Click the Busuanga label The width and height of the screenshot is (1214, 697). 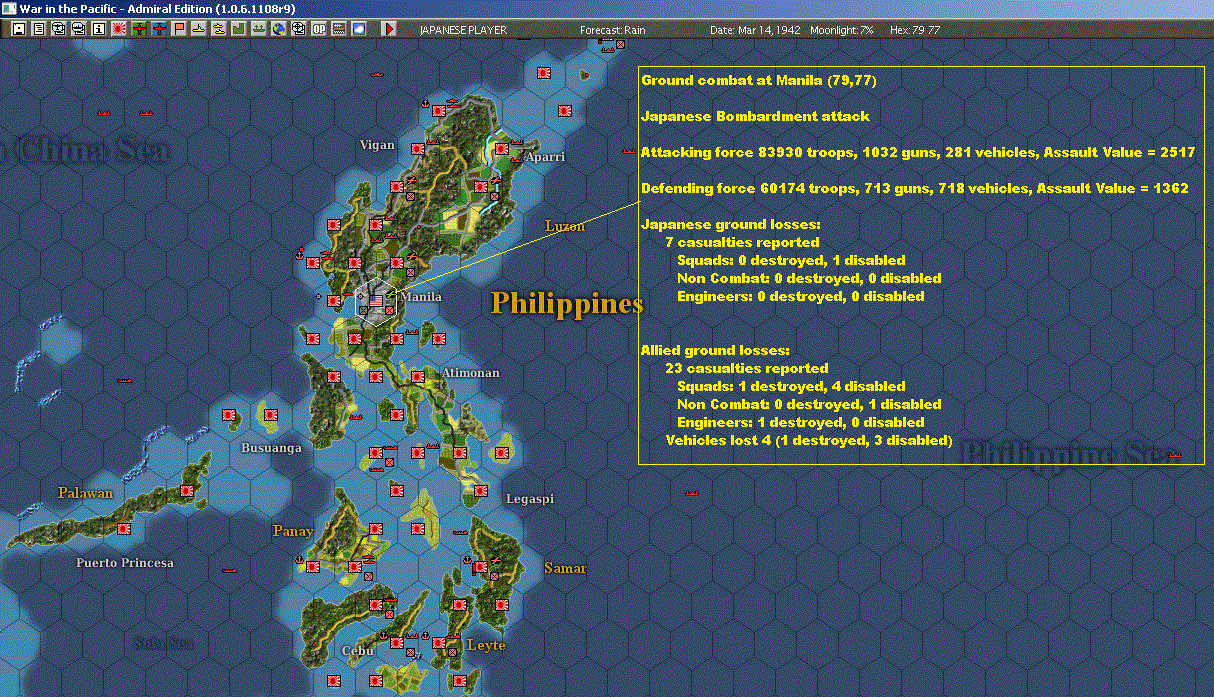[x=271, y=448]
